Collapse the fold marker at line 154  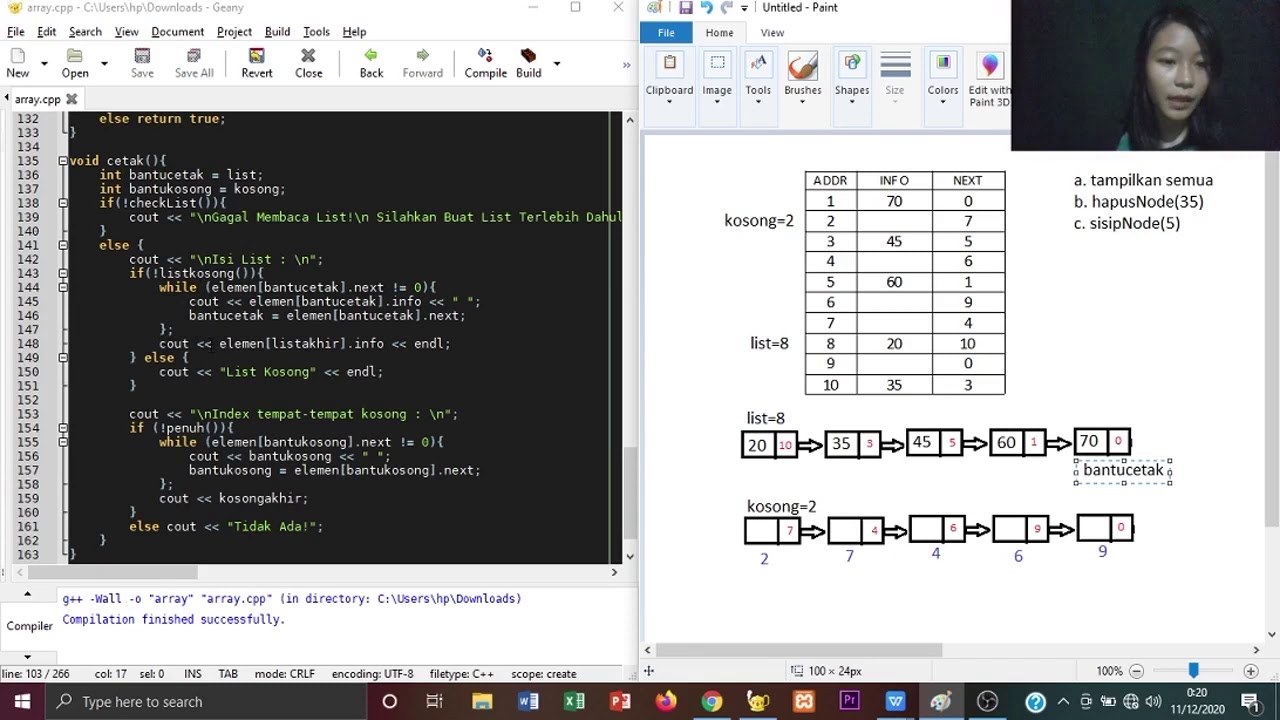pyautogui.click(x=63, y=428)
